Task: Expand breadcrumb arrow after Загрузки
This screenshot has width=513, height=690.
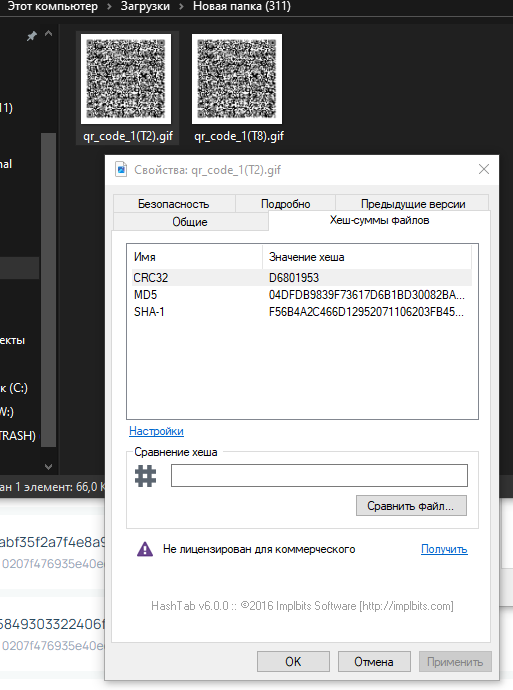Action: click(x=181, y=7)
